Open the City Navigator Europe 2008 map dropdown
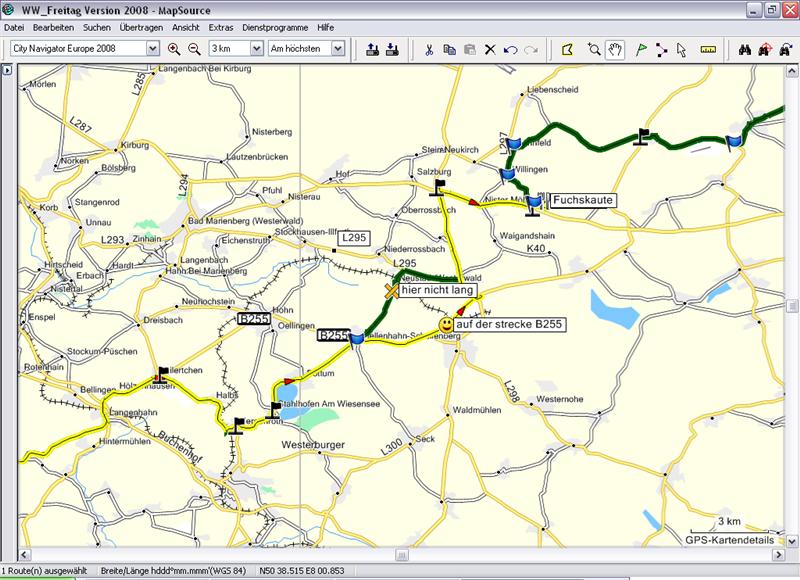Image resolution: width=800 pixels, height=580 pixels. (x=153, y=48)
